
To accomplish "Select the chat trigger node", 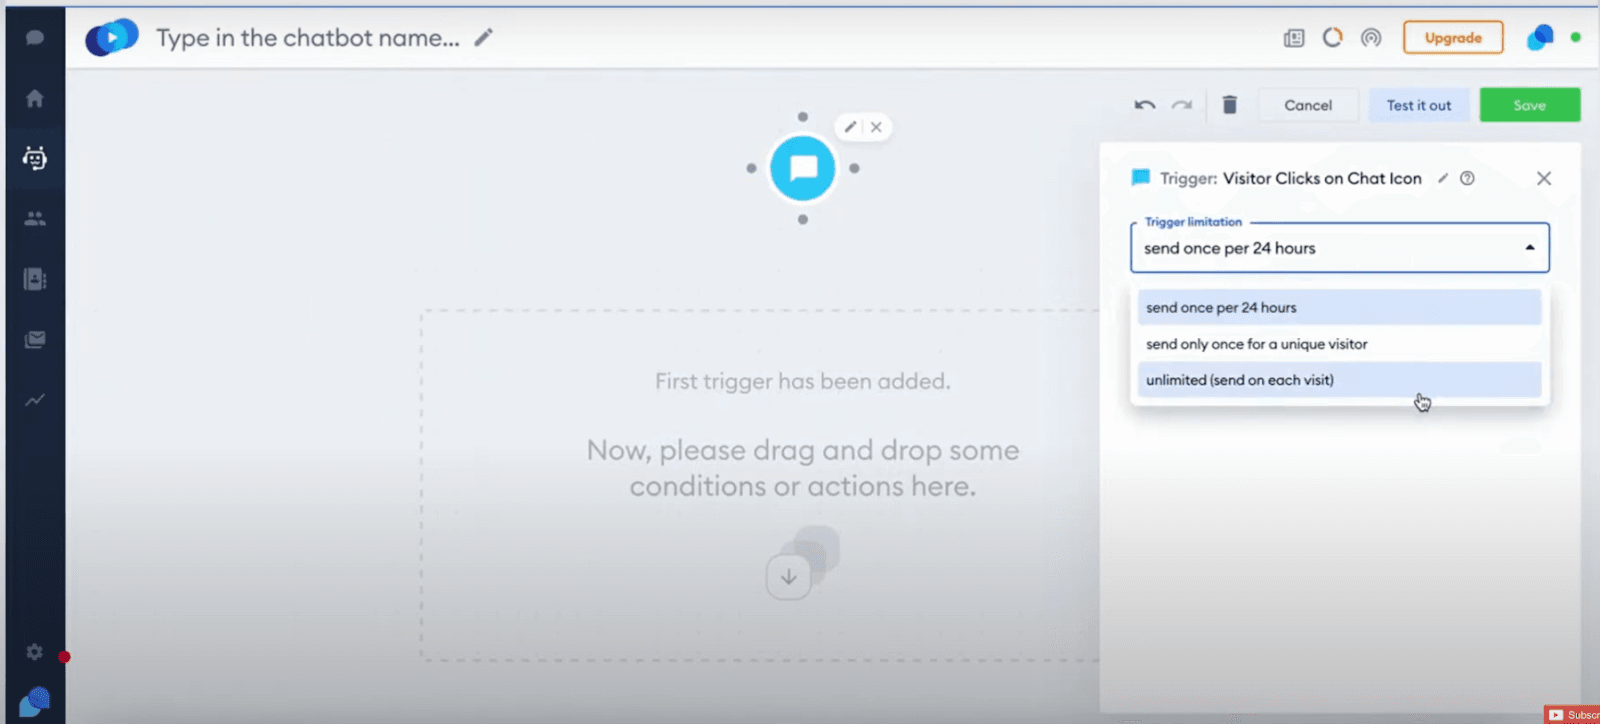I will [802, 168].
